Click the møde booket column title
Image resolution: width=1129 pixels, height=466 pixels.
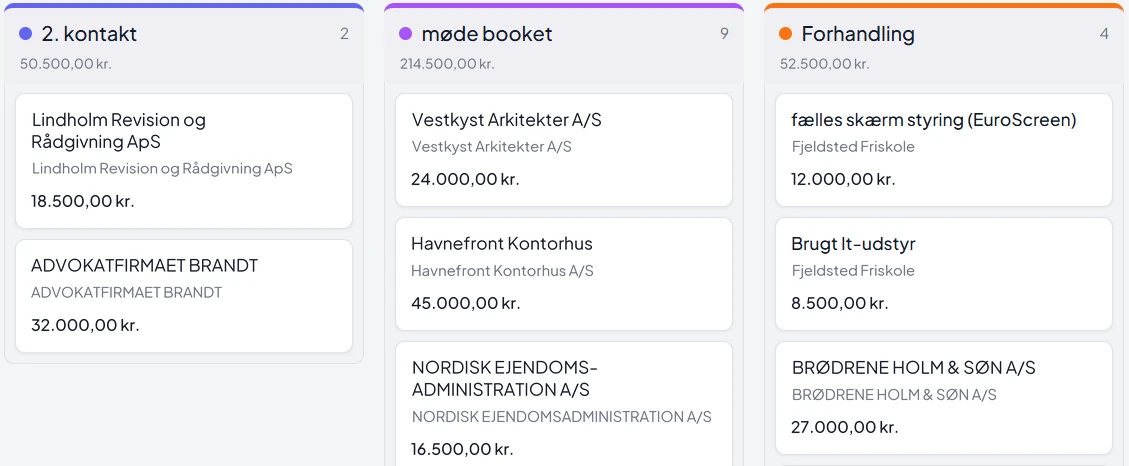pos(487,34)
